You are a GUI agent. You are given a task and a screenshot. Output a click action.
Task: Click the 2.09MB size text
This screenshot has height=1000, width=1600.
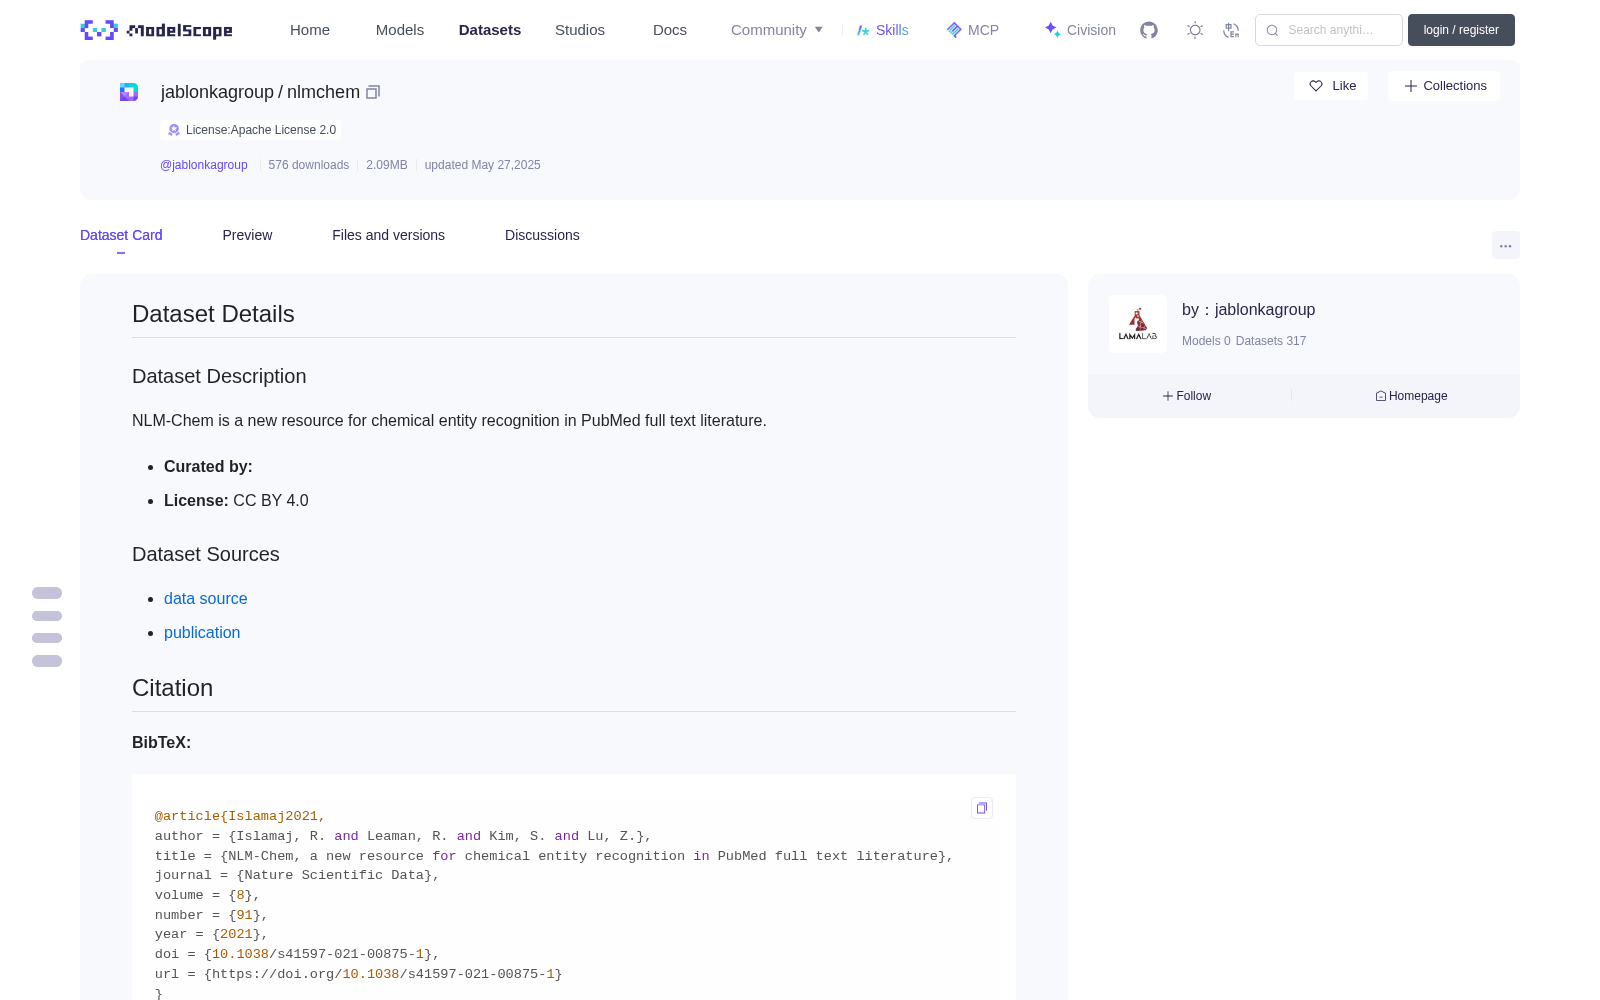coord(387,165)
